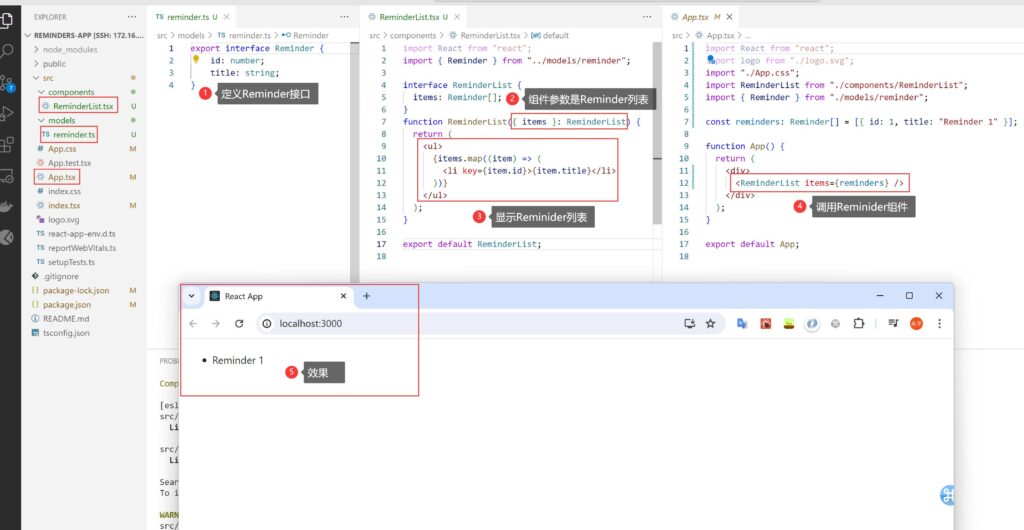Open the gray circular extension icon
This screenshot has height=530, width=1024.
tap(835, 324)
